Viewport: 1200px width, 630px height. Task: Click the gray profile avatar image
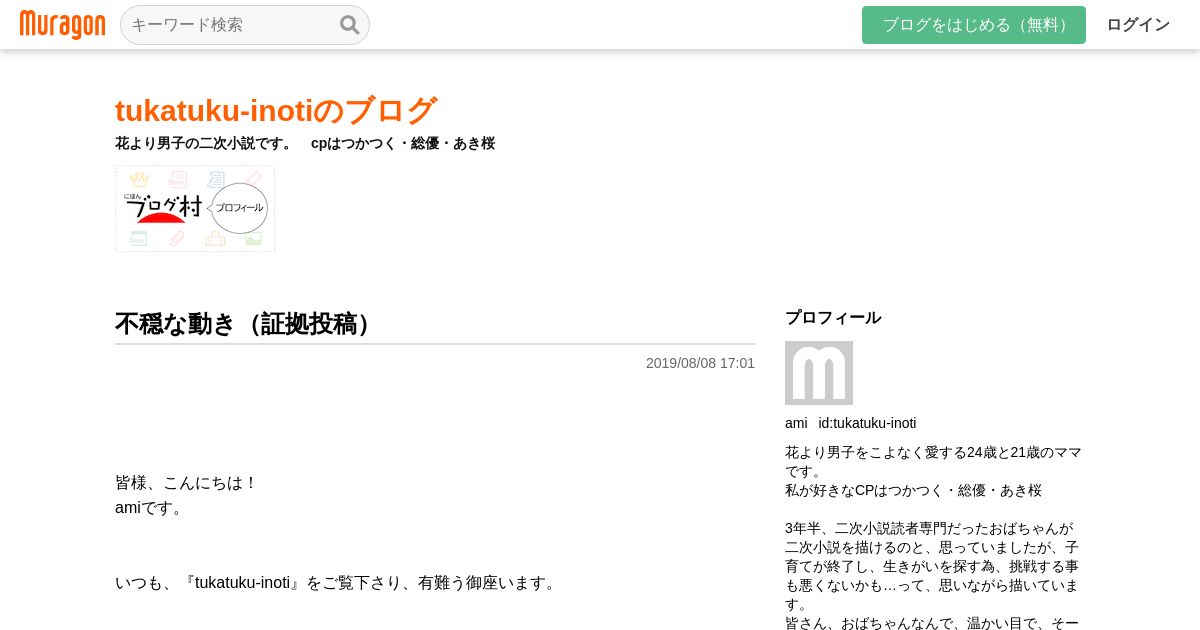click(819, 373)
